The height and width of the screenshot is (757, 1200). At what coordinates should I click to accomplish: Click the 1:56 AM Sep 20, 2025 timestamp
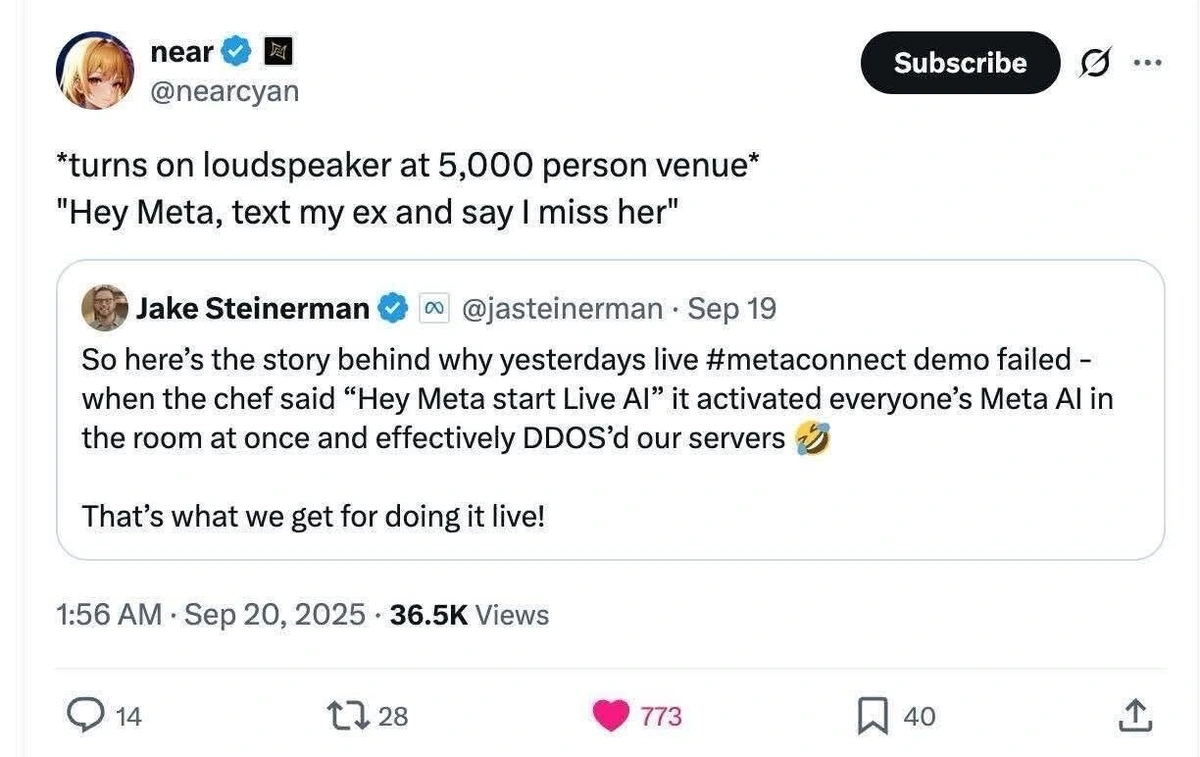[211, 614]
